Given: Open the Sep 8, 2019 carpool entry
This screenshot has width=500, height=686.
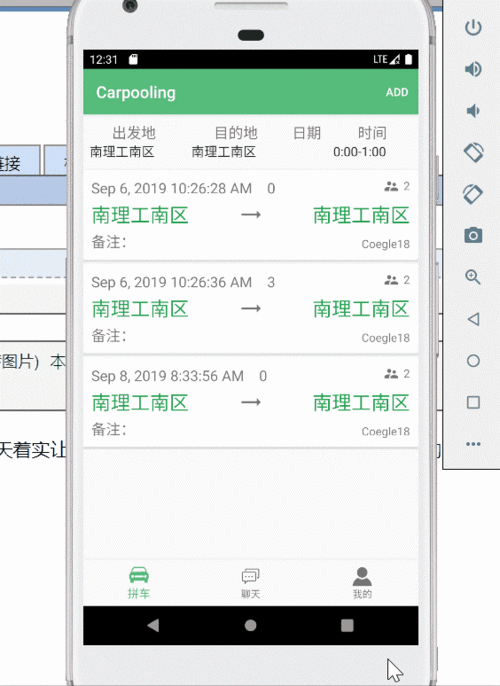Looking at the screenshot, I should point(251,402).
